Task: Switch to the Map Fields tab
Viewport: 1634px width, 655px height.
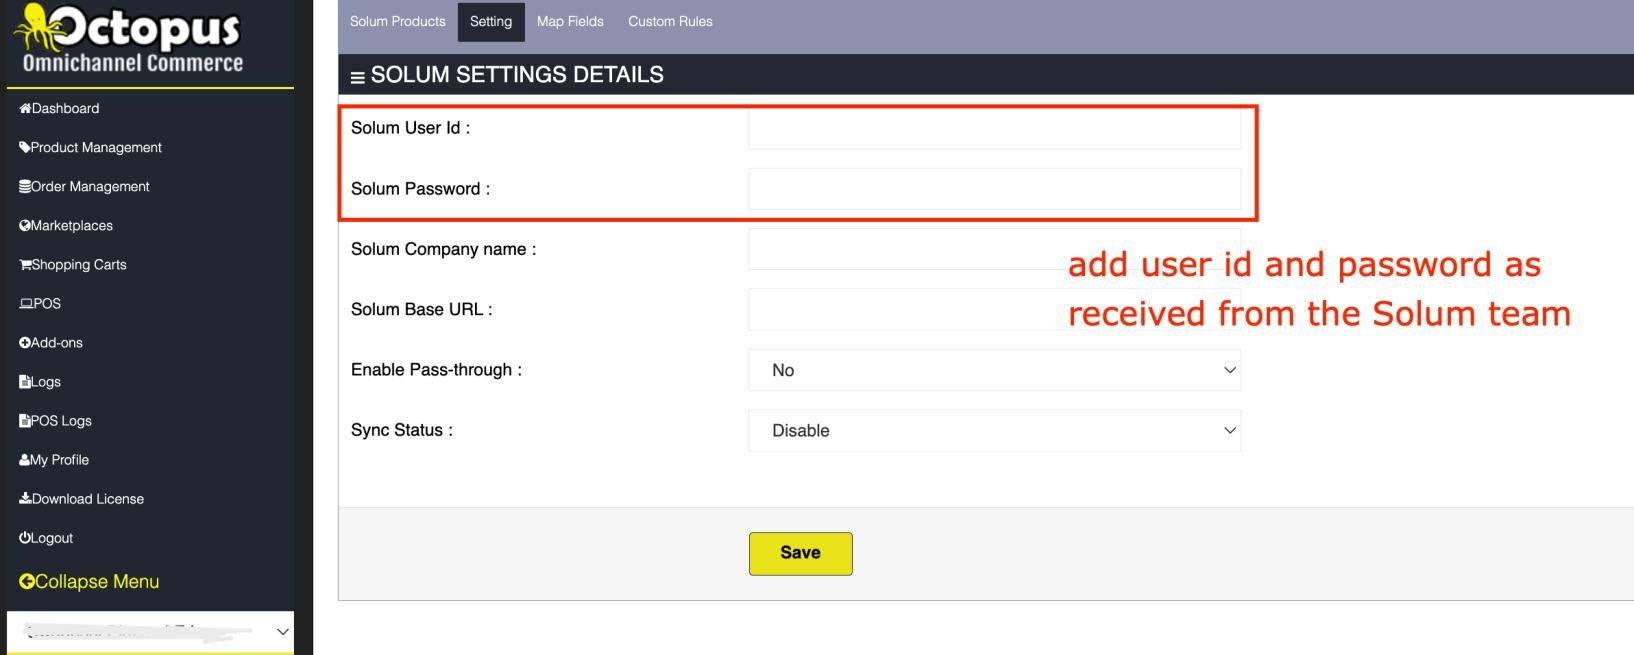Action: point(570,21)
